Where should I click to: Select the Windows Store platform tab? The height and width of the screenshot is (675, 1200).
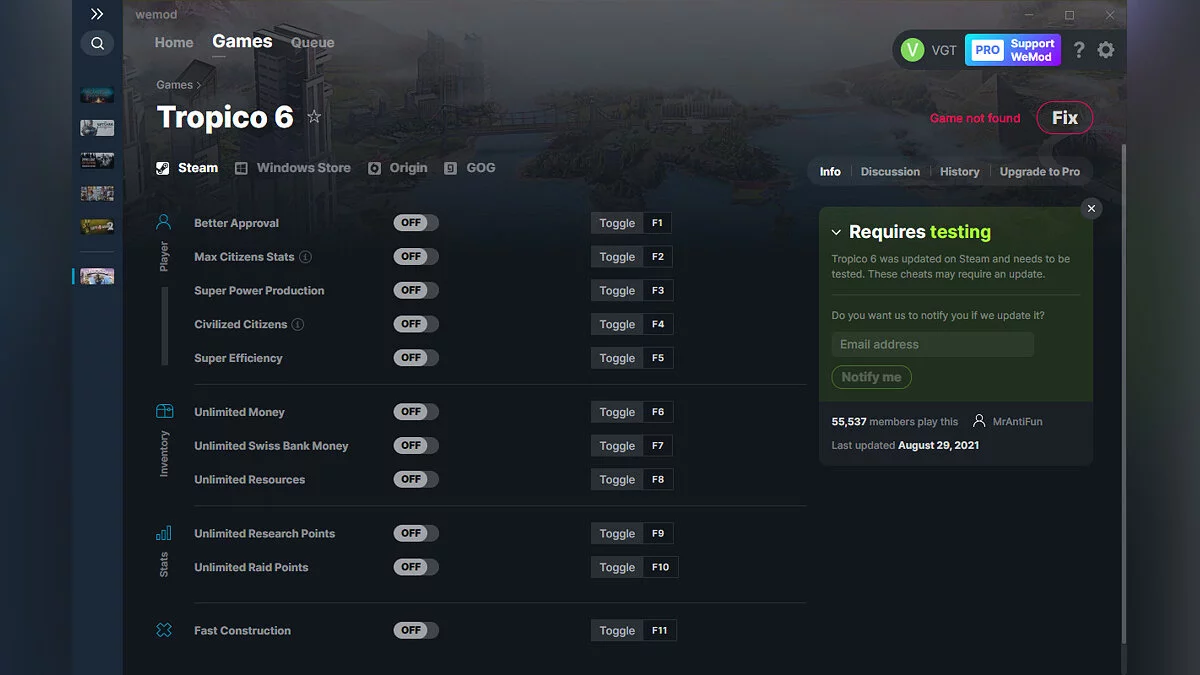293,168
